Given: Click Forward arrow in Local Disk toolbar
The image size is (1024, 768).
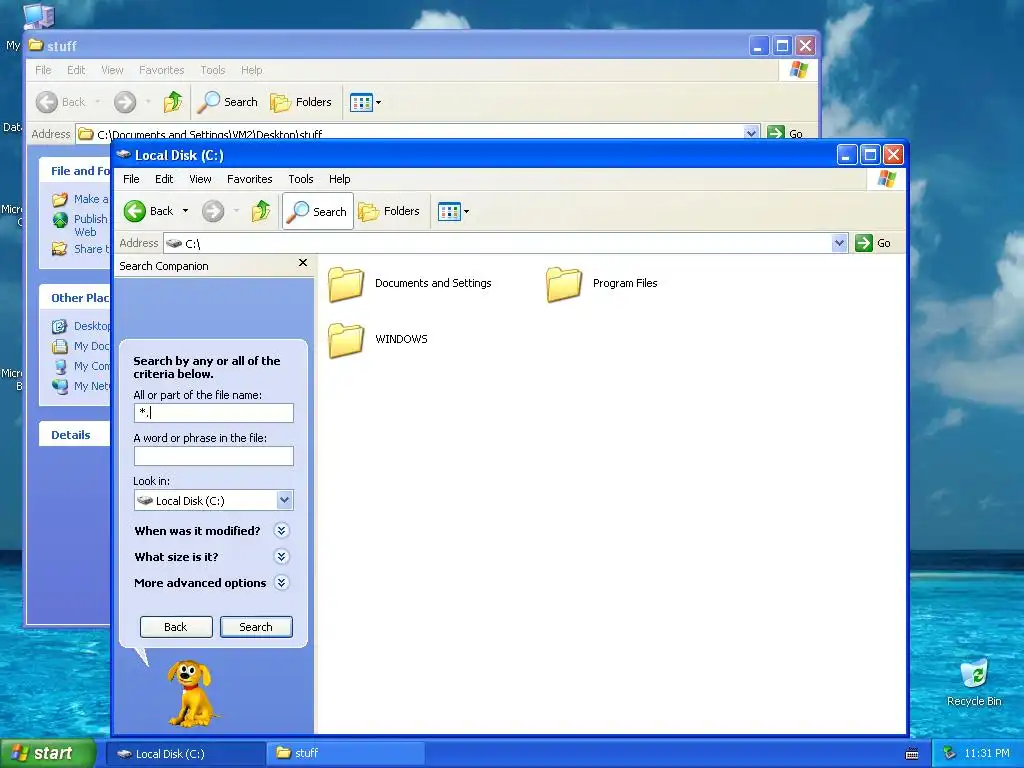Looking at the screenshot, I should (213, 211).
